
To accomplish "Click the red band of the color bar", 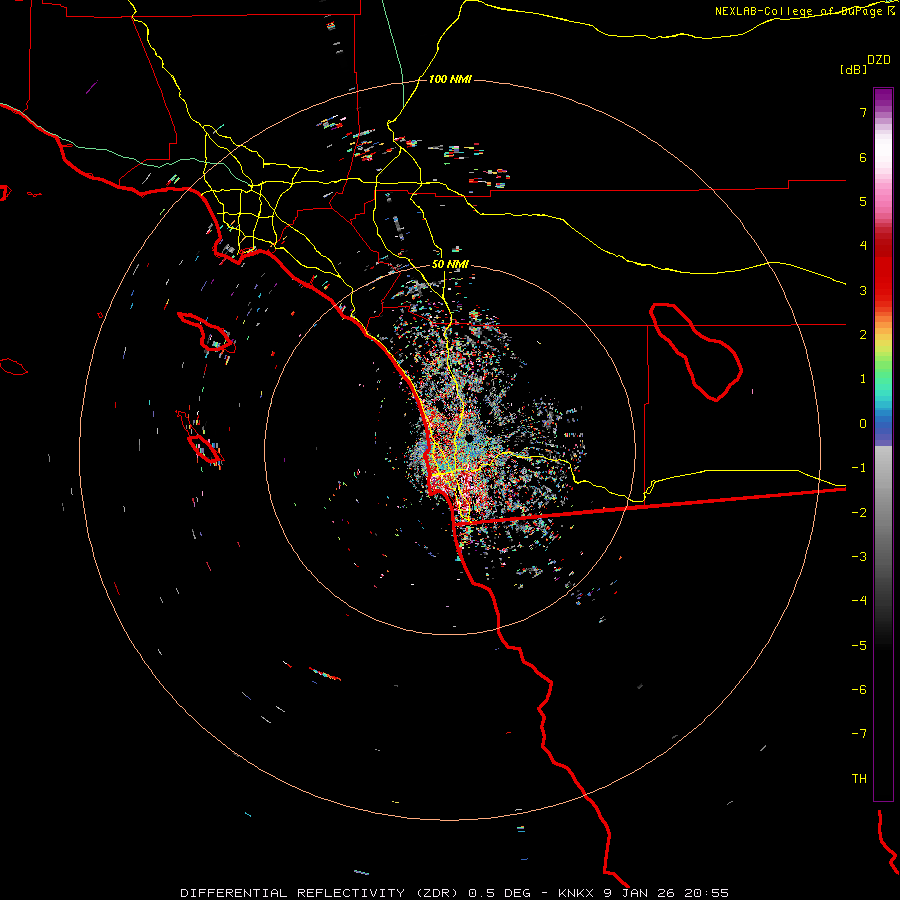I will (x=883, y=270).
